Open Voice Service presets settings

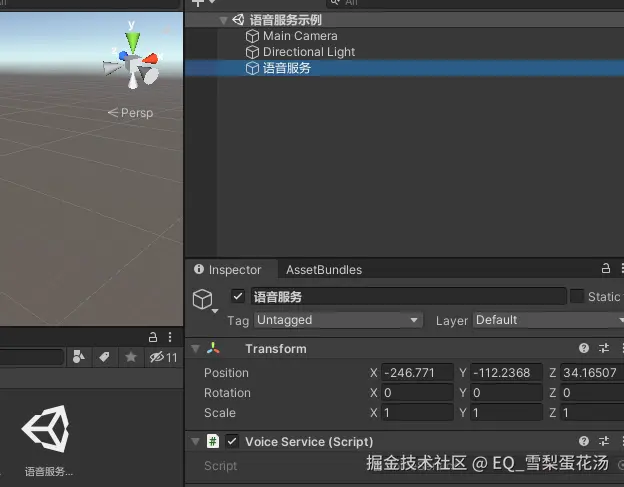604,441
